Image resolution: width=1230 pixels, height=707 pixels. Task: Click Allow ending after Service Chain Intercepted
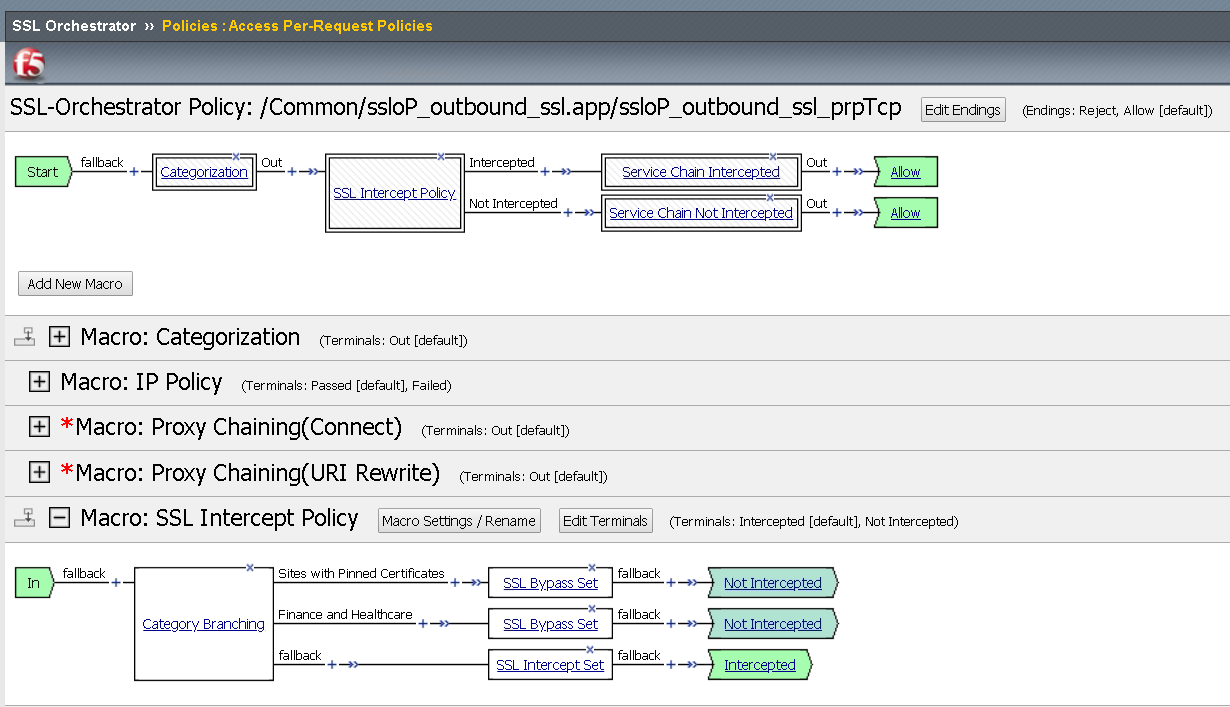point(905,172)
